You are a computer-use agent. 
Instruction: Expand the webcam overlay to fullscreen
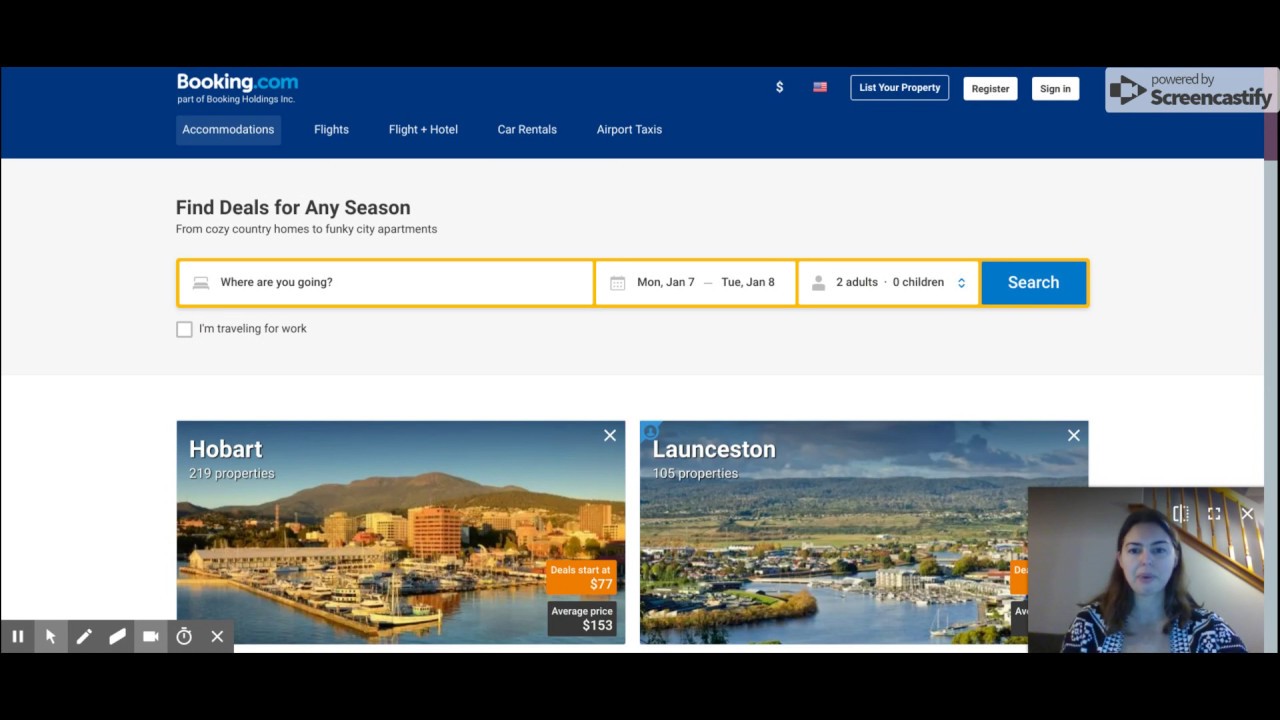click(x=1214, y=514)
